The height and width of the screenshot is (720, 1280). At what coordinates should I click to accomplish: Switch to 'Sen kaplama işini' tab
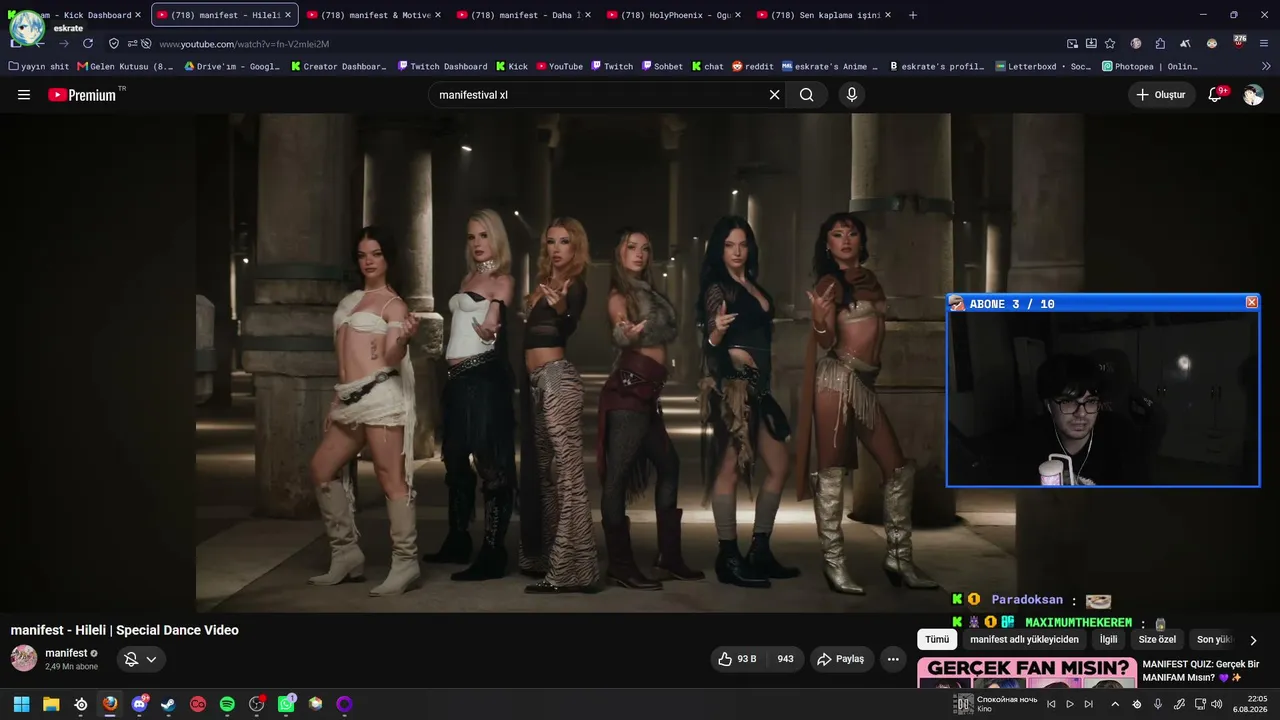(x=824, y=15)
